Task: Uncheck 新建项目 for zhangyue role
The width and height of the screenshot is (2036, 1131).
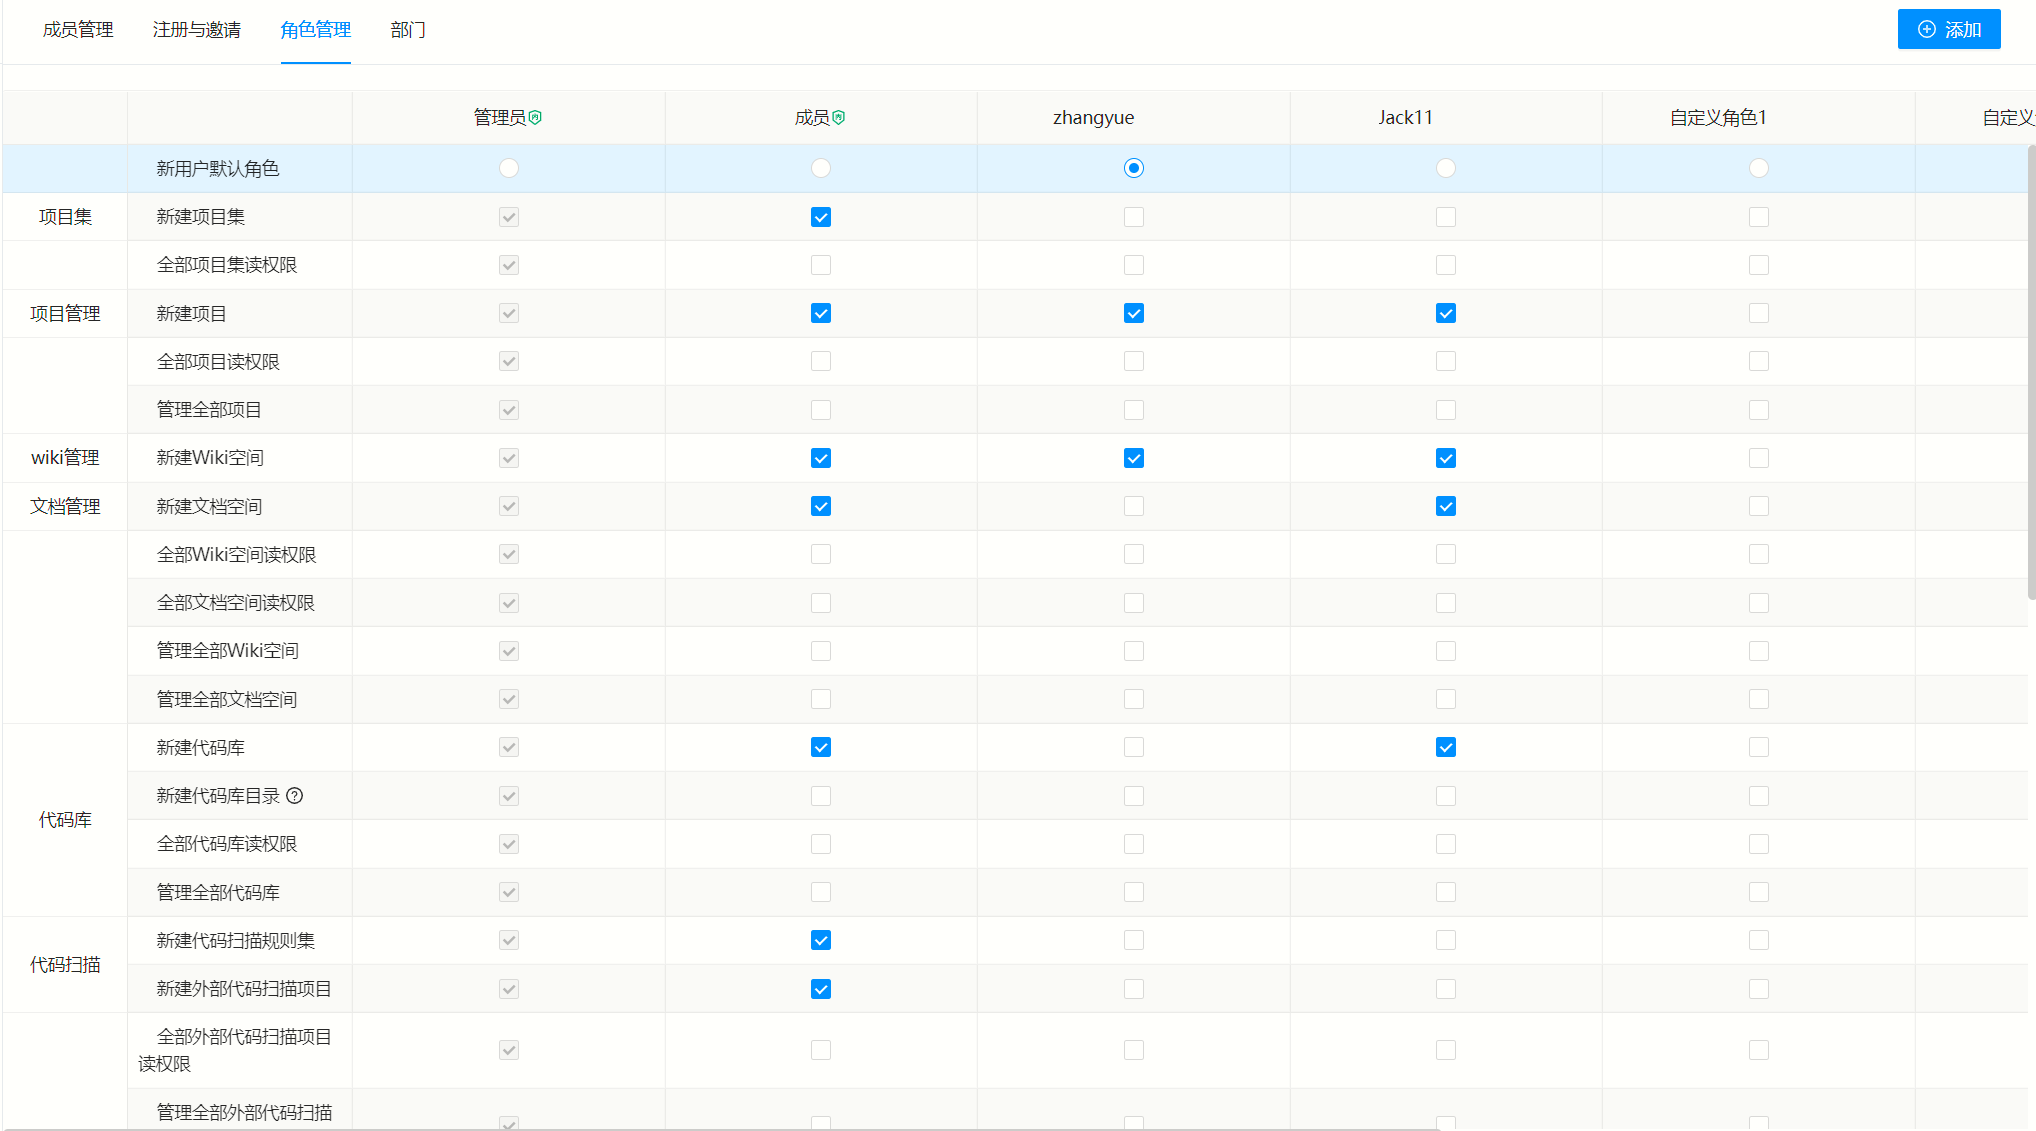Action: click(x=1133, y=313)
